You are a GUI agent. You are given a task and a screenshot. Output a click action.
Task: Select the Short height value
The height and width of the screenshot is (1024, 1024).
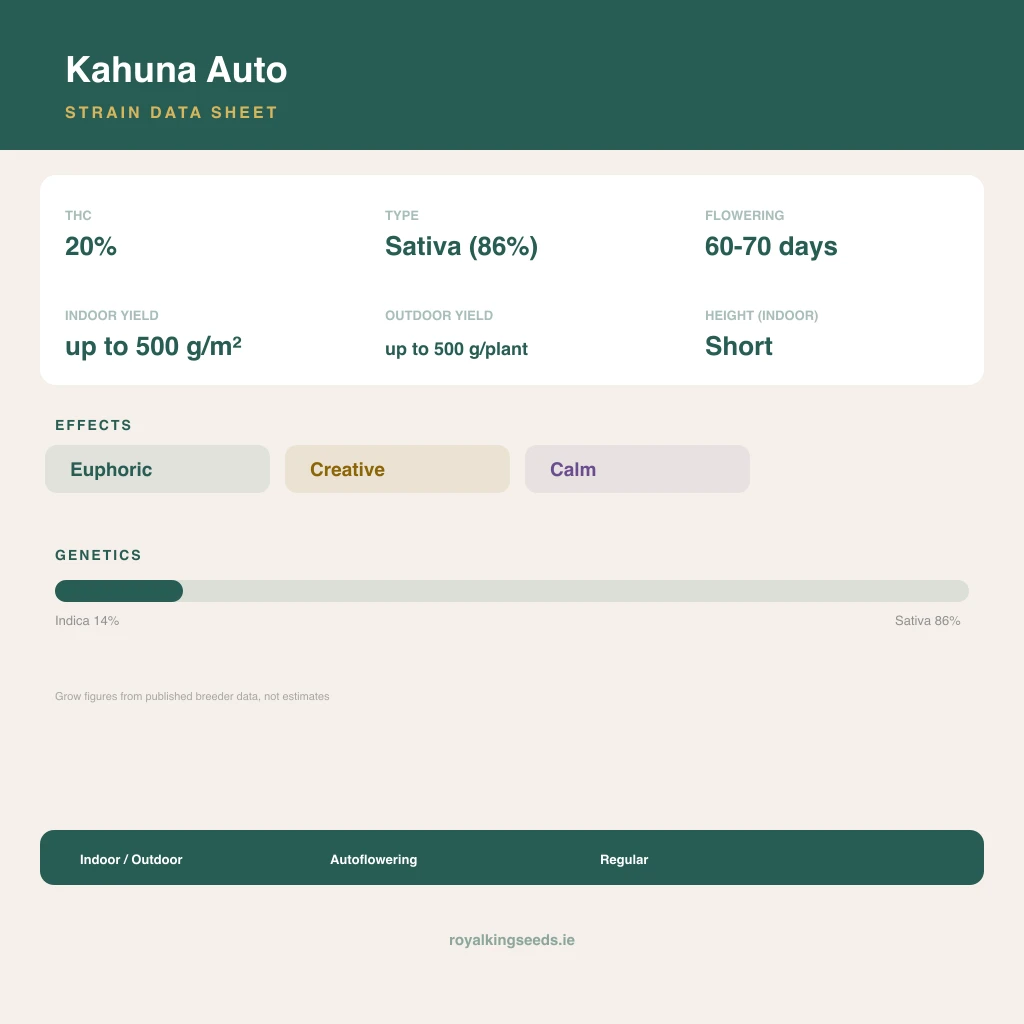pos(739,346)
